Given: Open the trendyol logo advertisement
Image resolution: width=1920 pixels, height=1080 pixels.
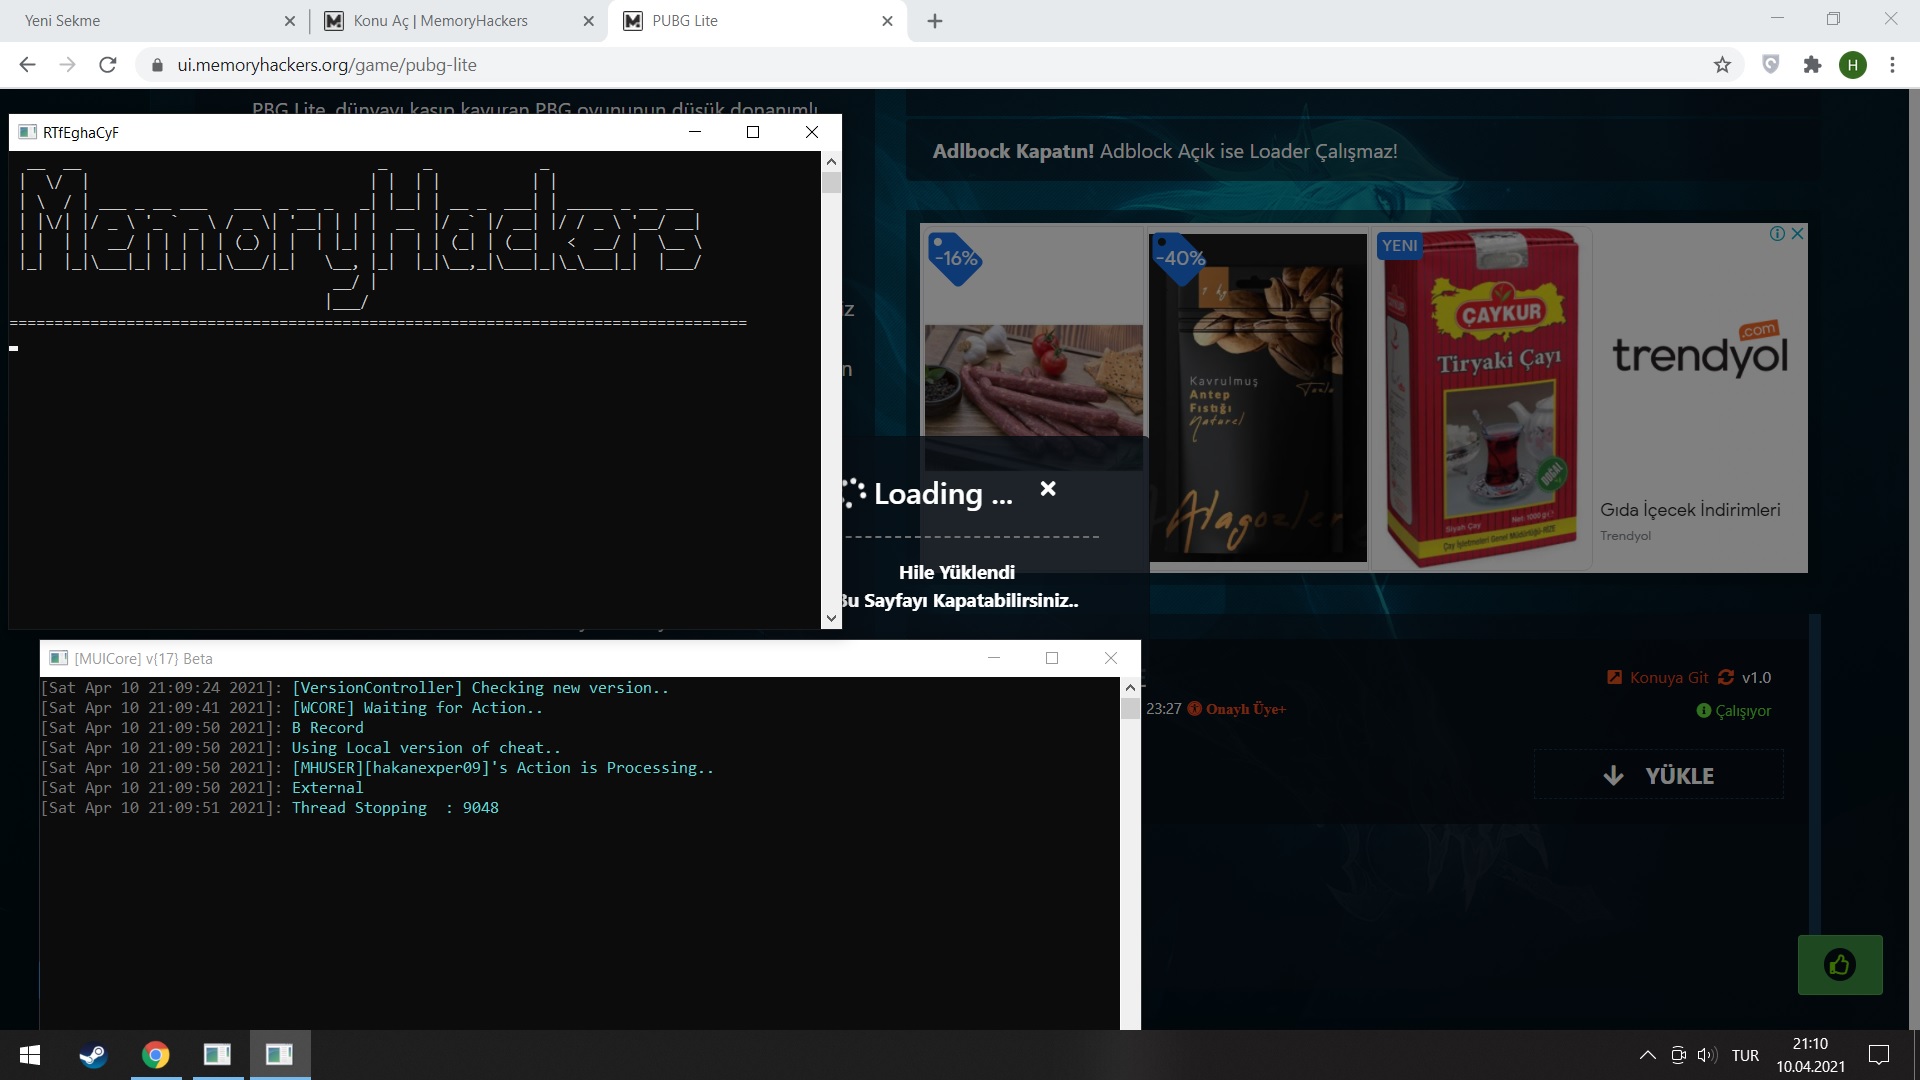Looking at the screenshot, I should pos(1700,352).
